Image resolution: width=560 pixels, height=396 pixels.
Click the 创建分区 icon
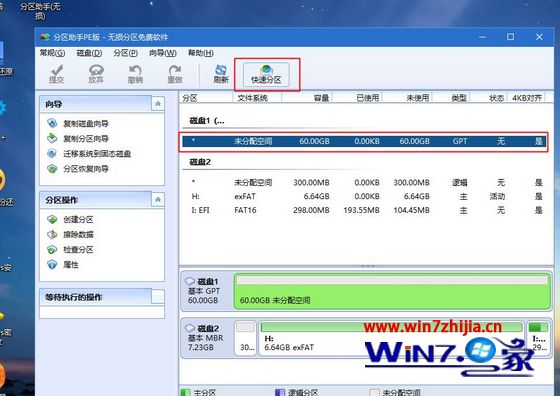tap(52, 219)
